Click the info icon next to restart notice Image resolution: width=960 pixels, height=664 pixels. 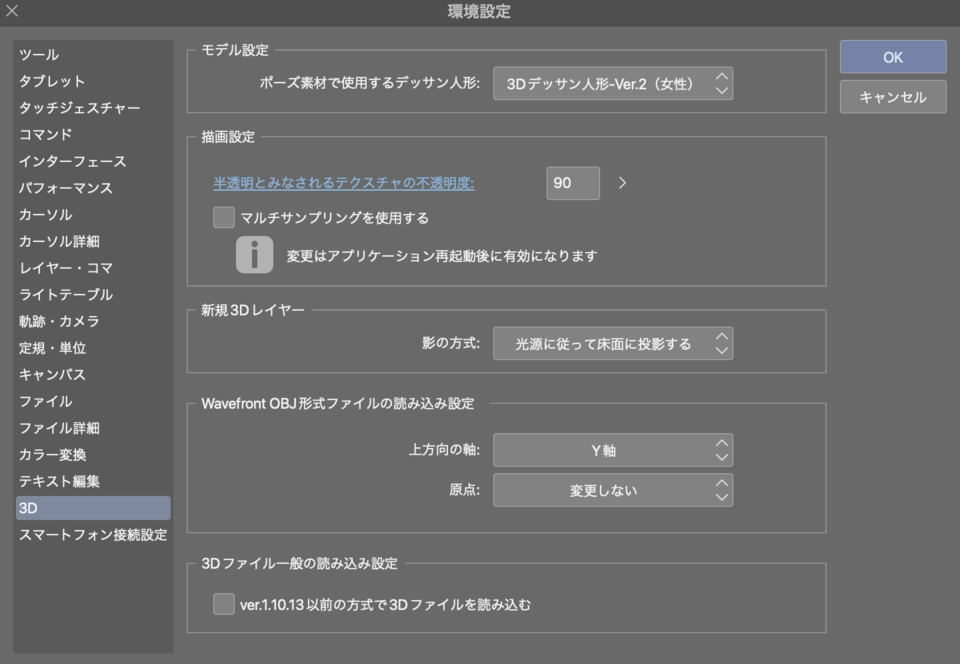[255, 255]
